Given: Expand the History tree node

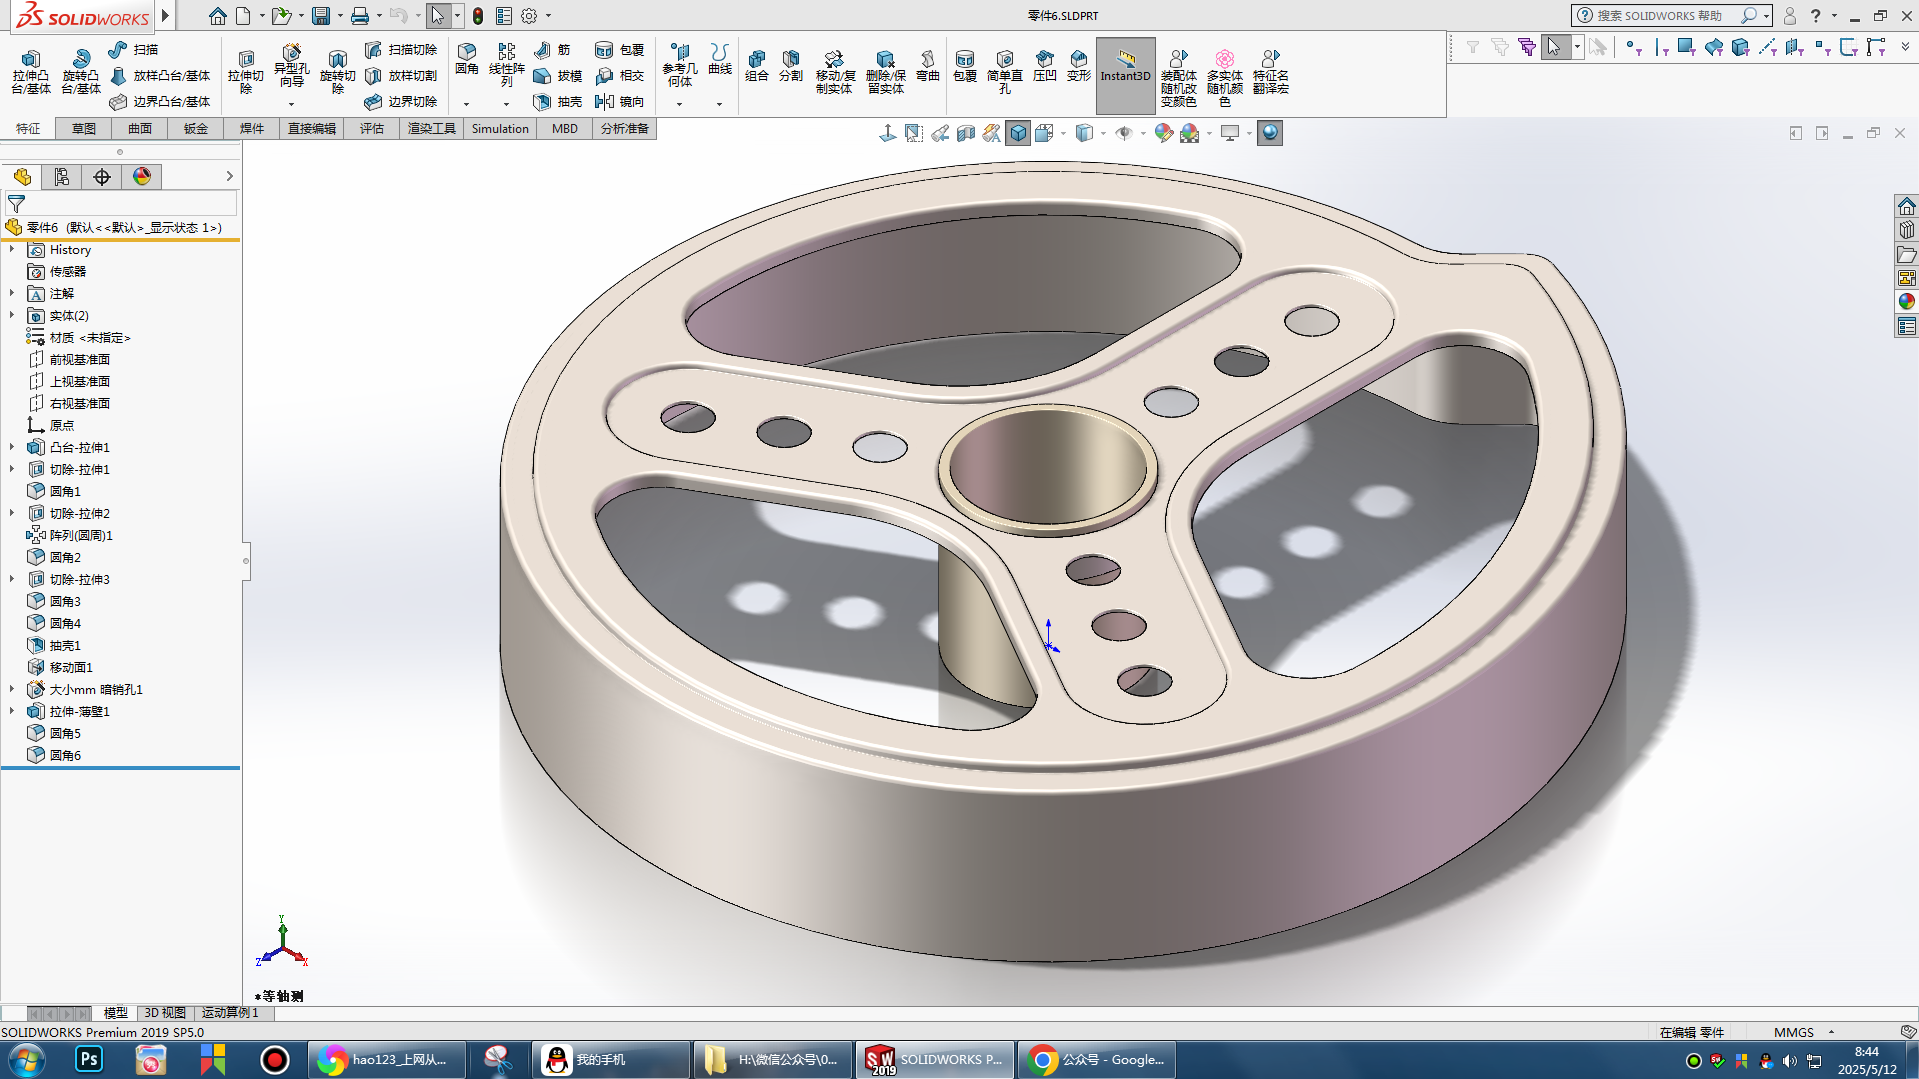Looking at the screenshot, I should coord(12,249).
